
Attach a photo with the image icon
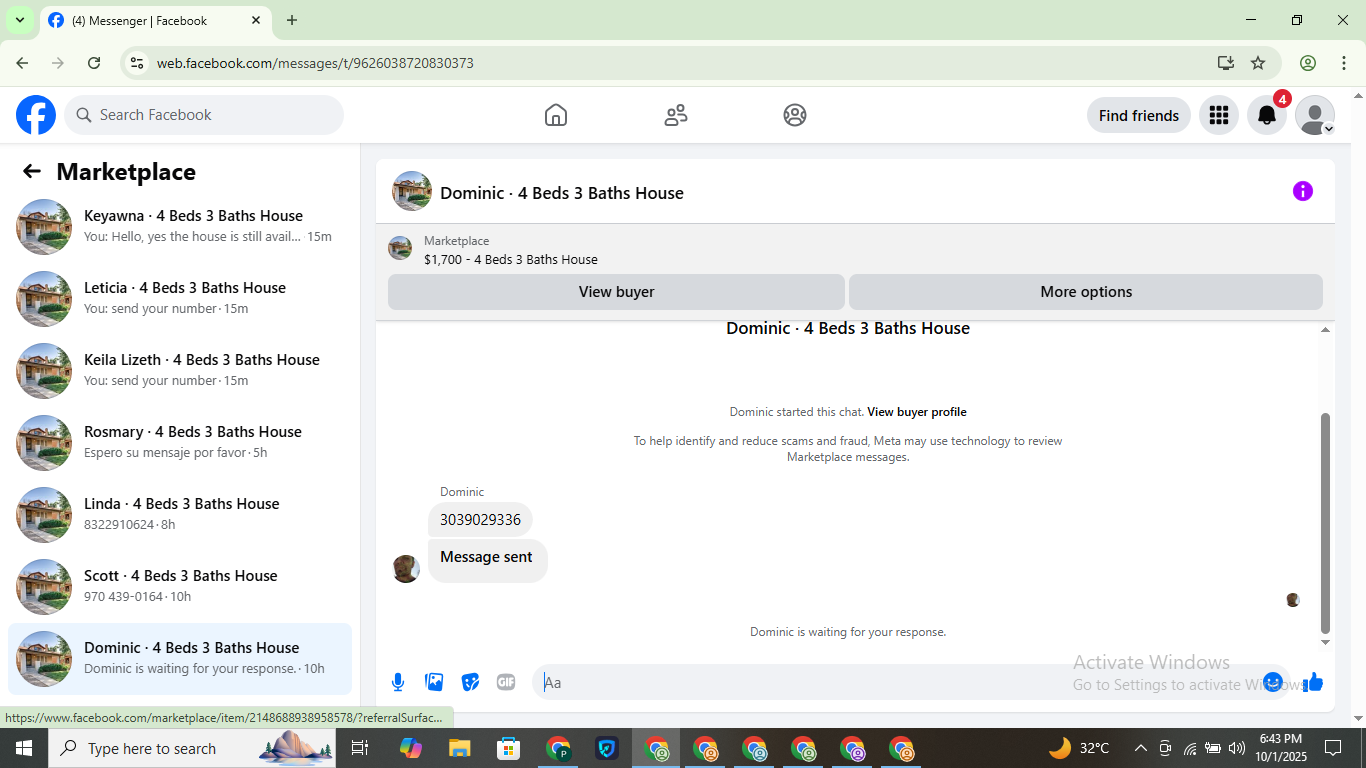point(434,682)
